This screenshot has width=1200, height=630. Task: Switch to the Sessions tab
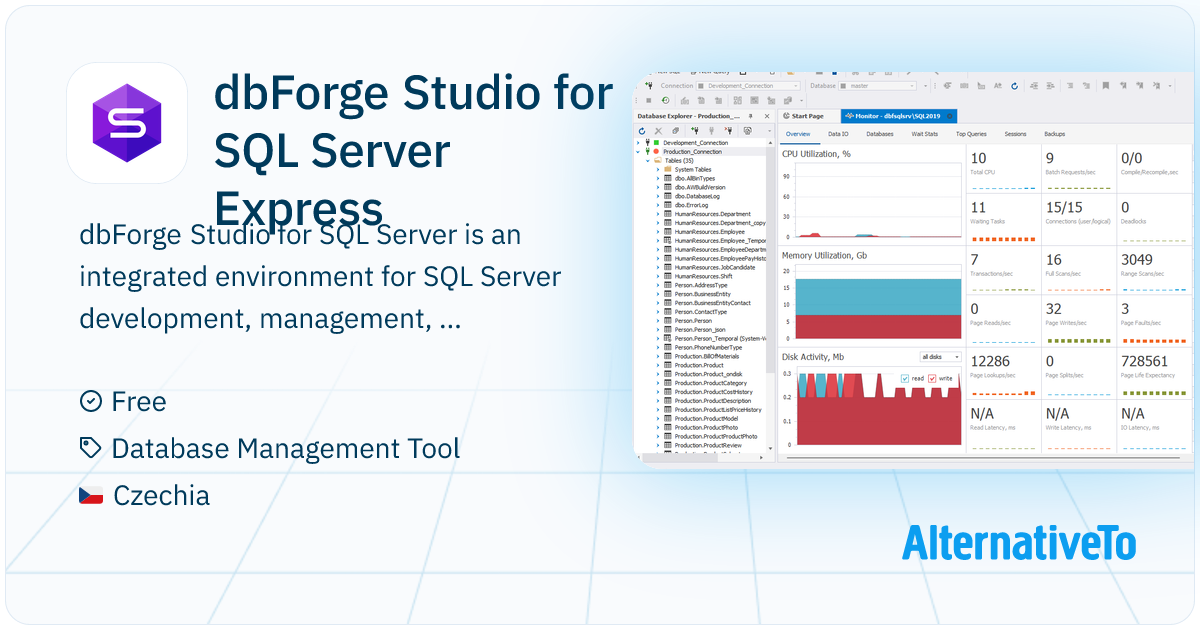1015,133
